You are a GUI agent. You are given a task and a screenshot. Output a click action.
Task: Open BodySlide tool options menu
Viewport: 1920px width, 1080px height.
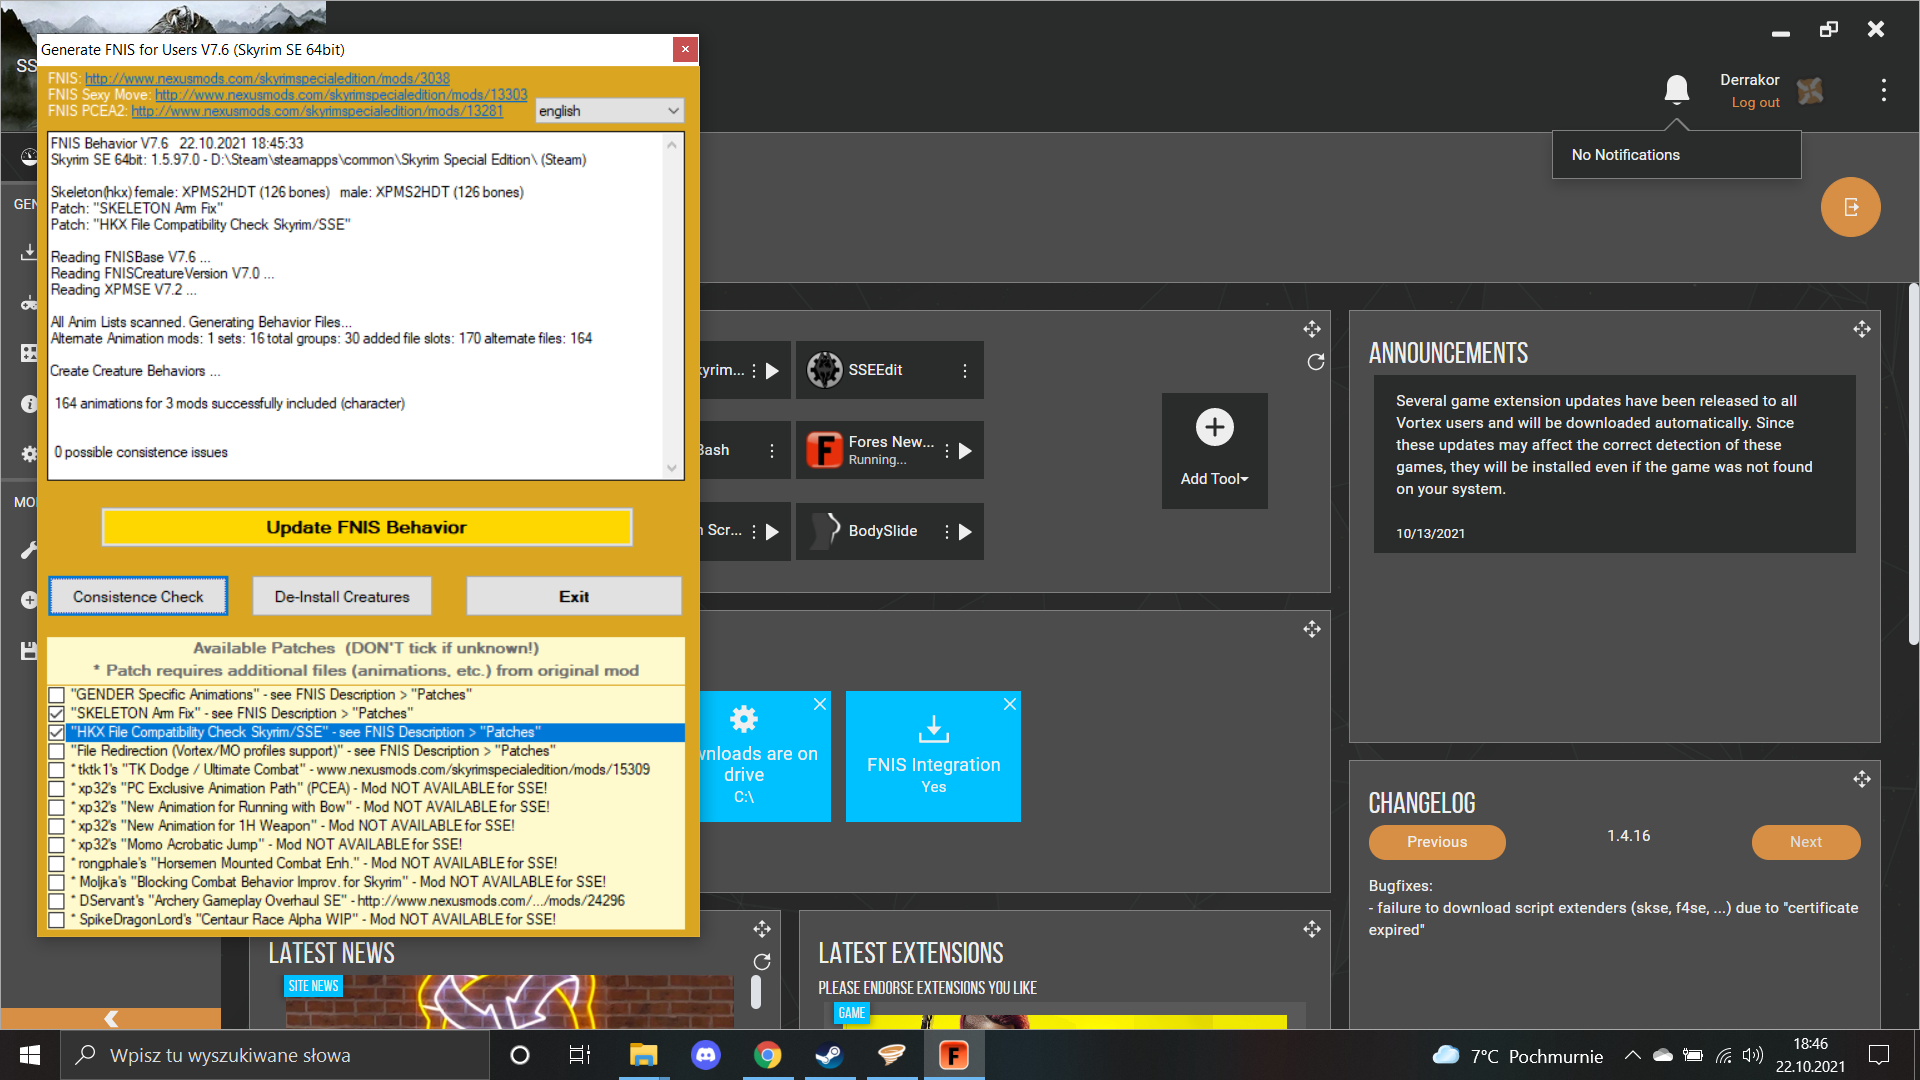click(946, 532)
